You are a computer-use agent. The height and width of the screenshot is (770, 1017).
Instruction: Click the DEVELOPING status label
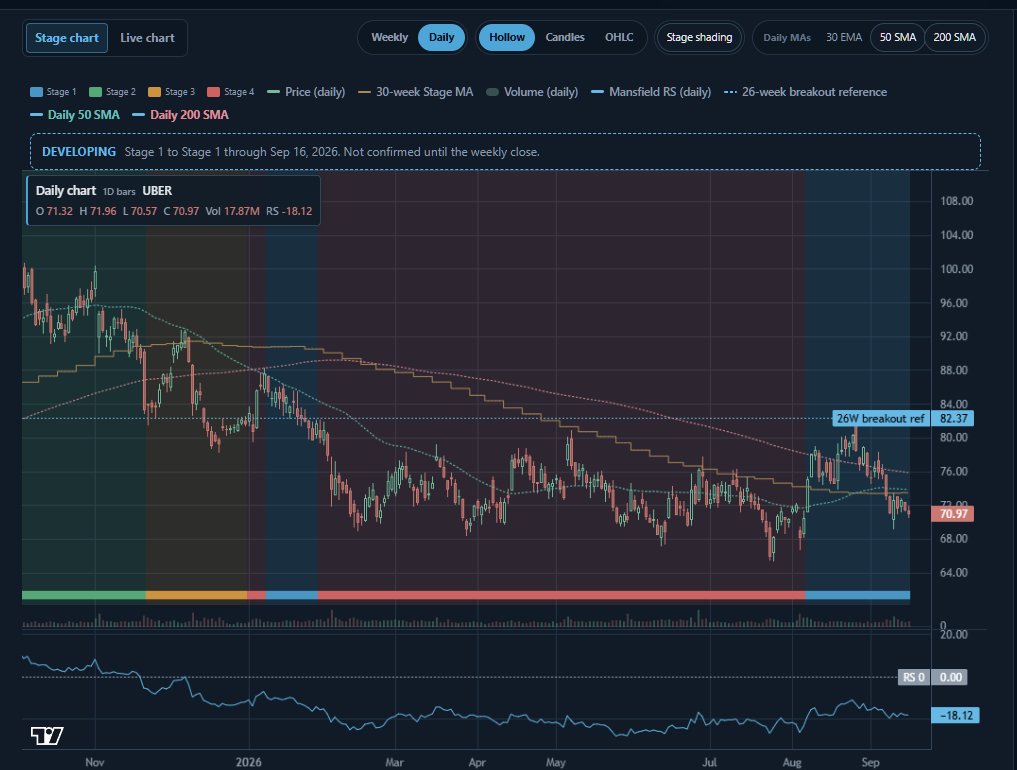point(79,152)
